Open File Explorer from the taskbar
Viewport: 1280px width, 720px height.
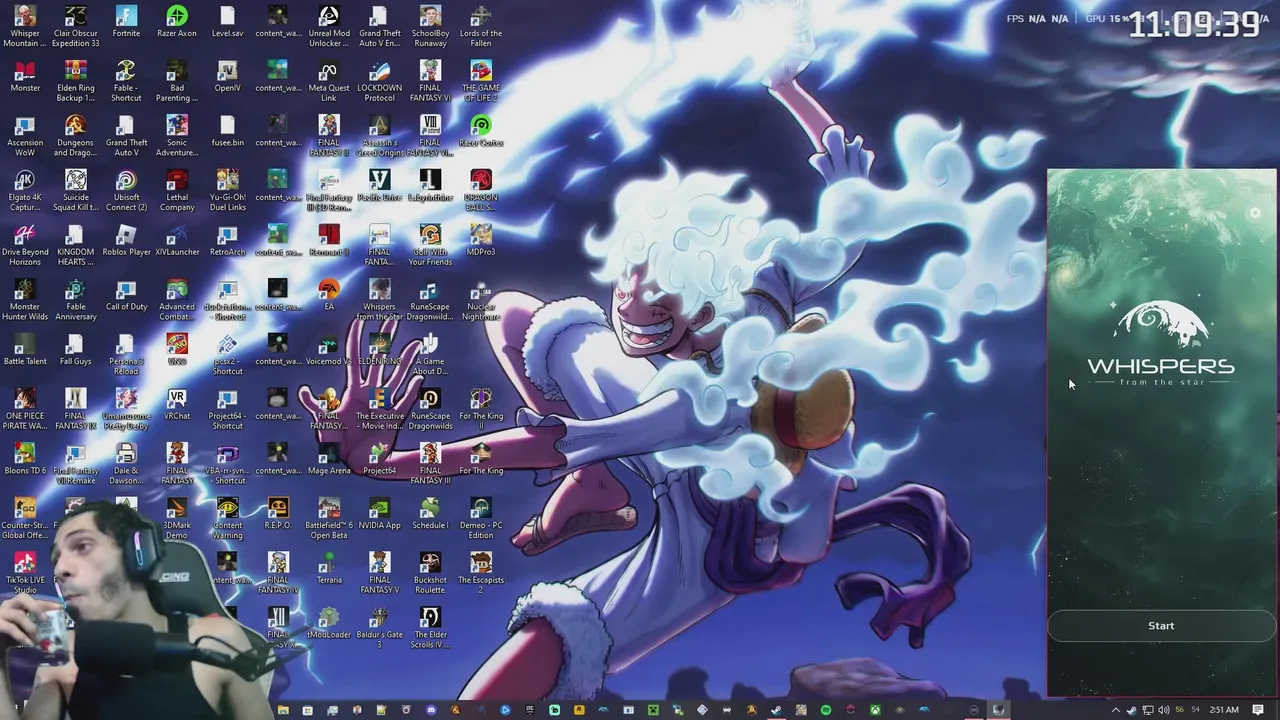283,710
